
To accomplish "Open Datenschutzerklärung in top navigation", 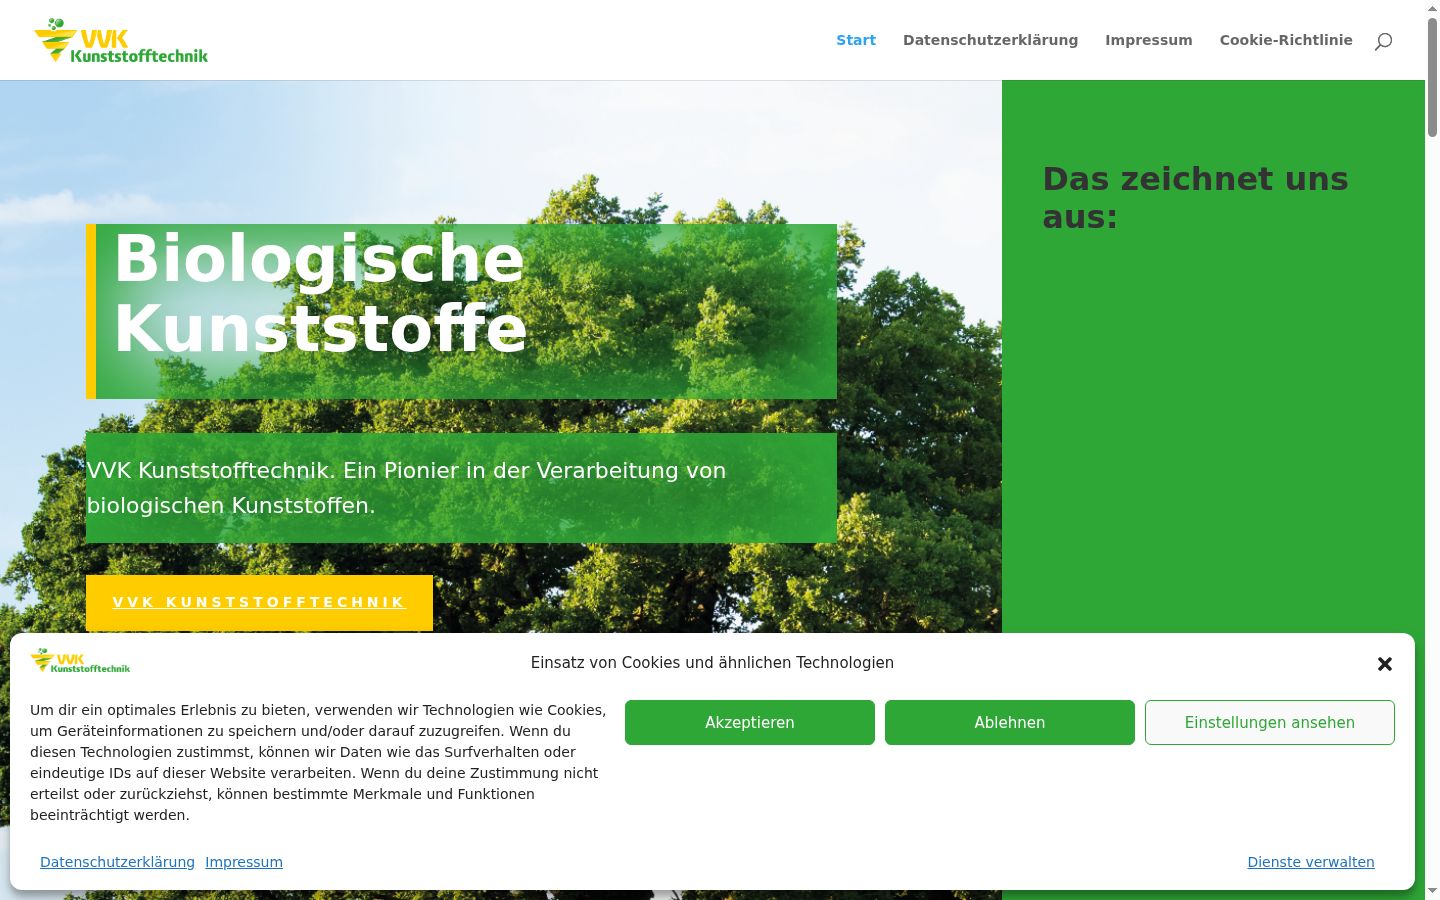I will 990,40.
